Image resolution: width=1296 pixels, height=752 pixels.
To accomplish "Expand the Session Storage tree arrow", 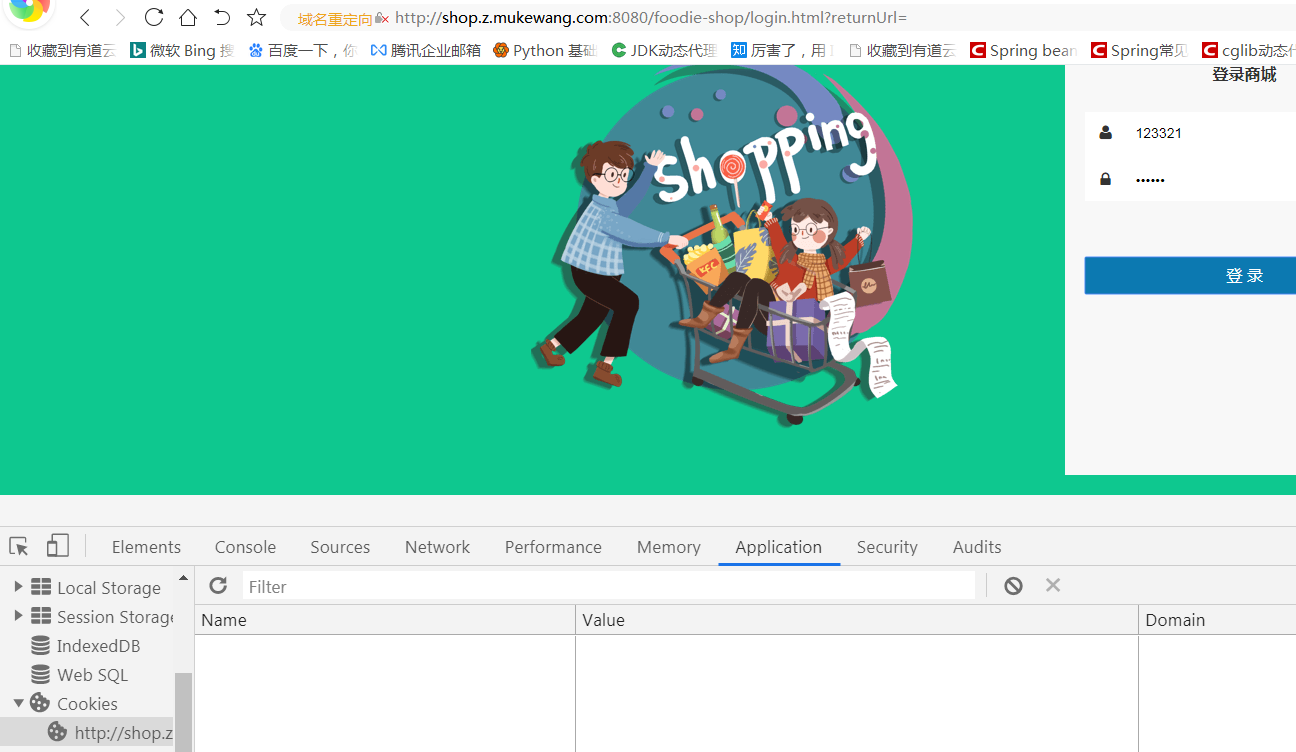I will pos(18,615).
